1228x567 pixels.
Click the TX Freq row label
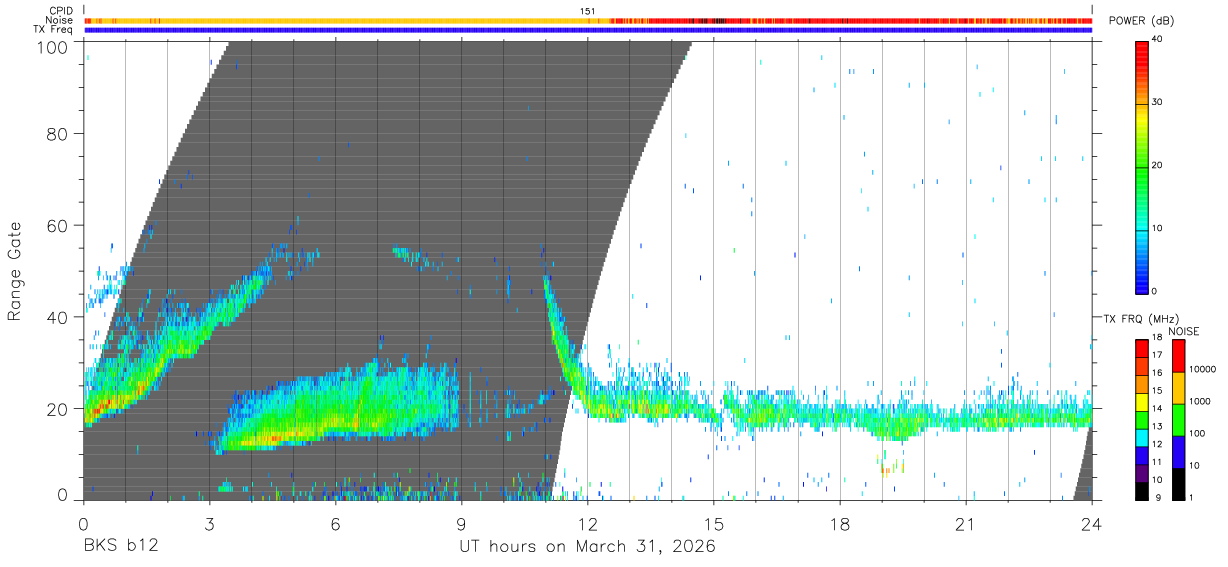point(53,30)
